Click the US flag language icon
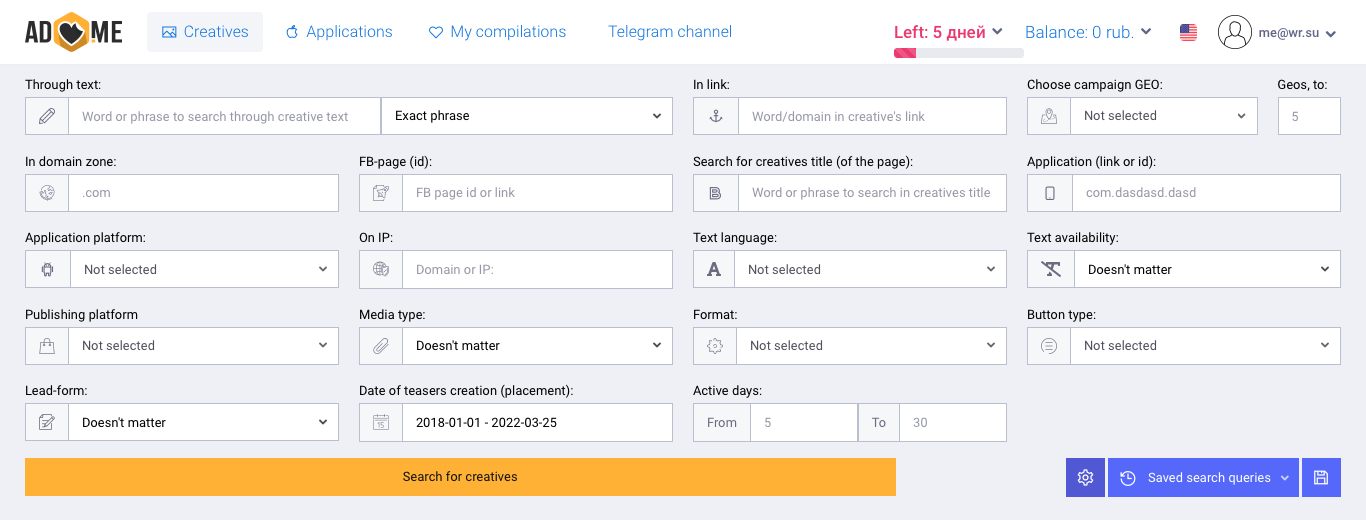1366x520 pixels. point(1188,33)
